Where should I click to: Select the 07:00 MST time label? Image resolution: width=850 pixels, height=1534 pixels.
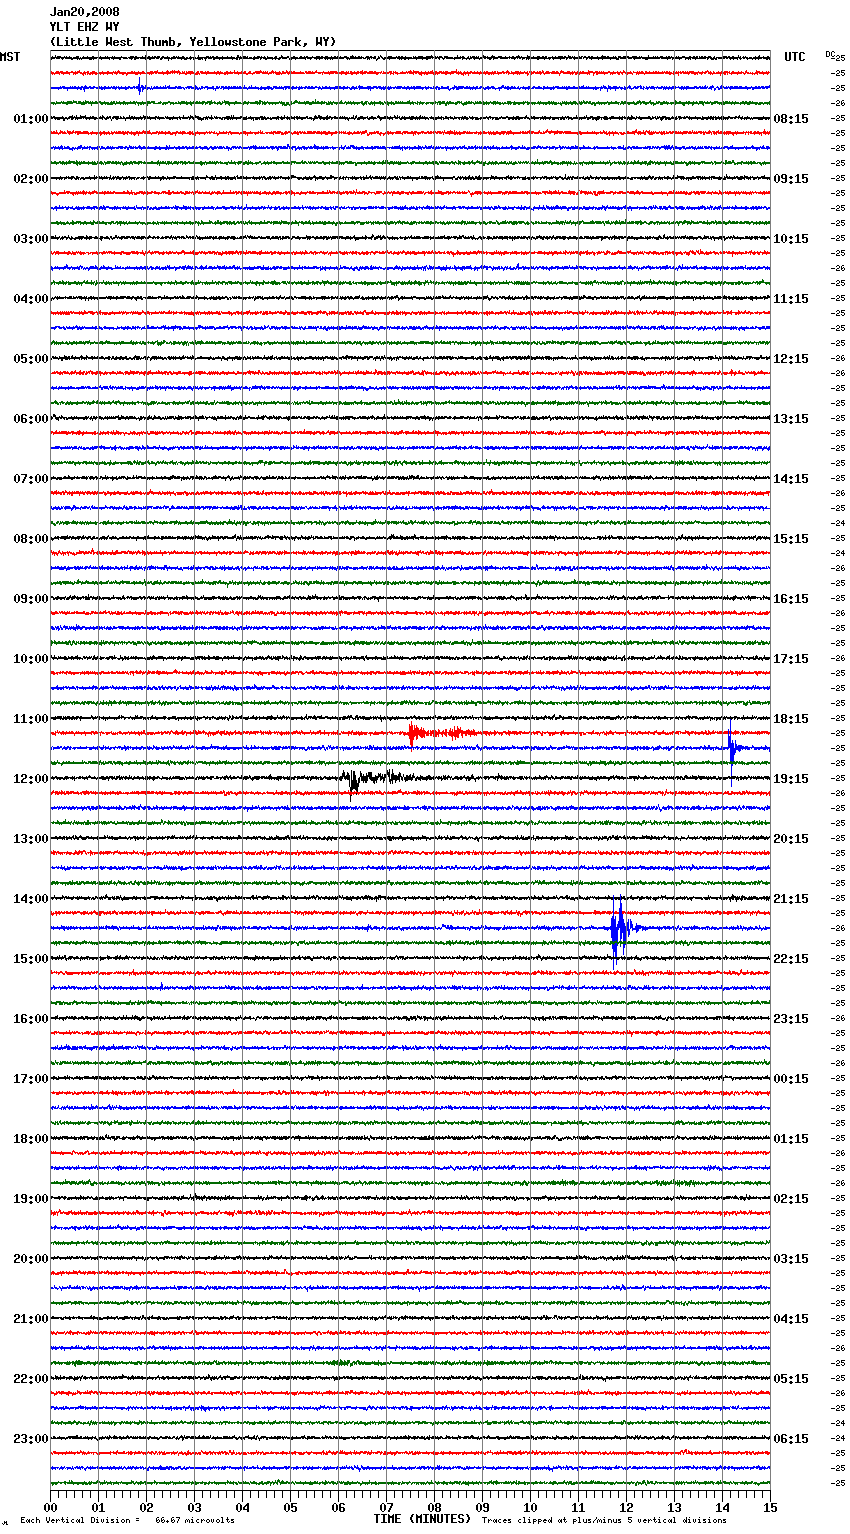[30, 479]
